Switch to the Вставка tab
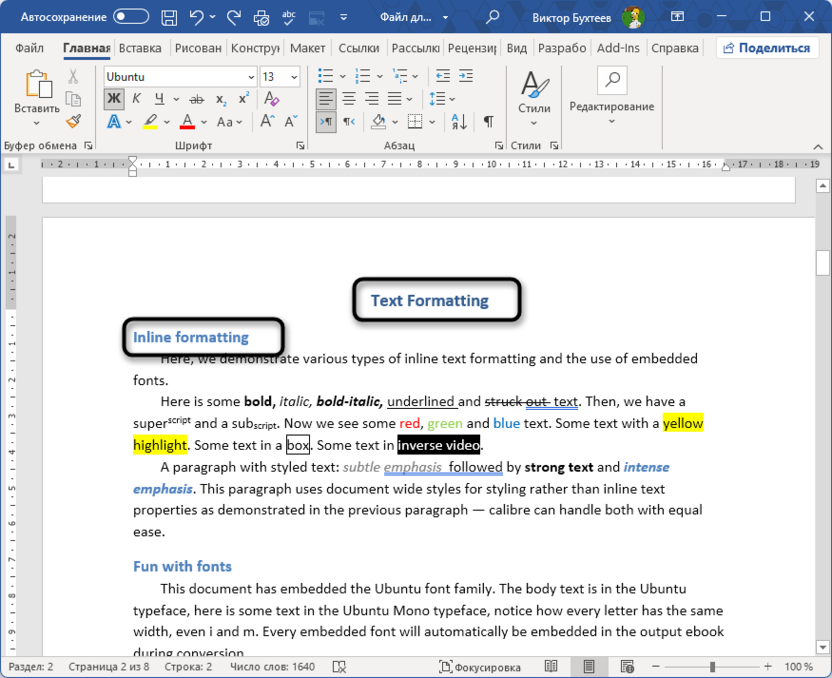 pyautogui.click(x=140, y=48)
